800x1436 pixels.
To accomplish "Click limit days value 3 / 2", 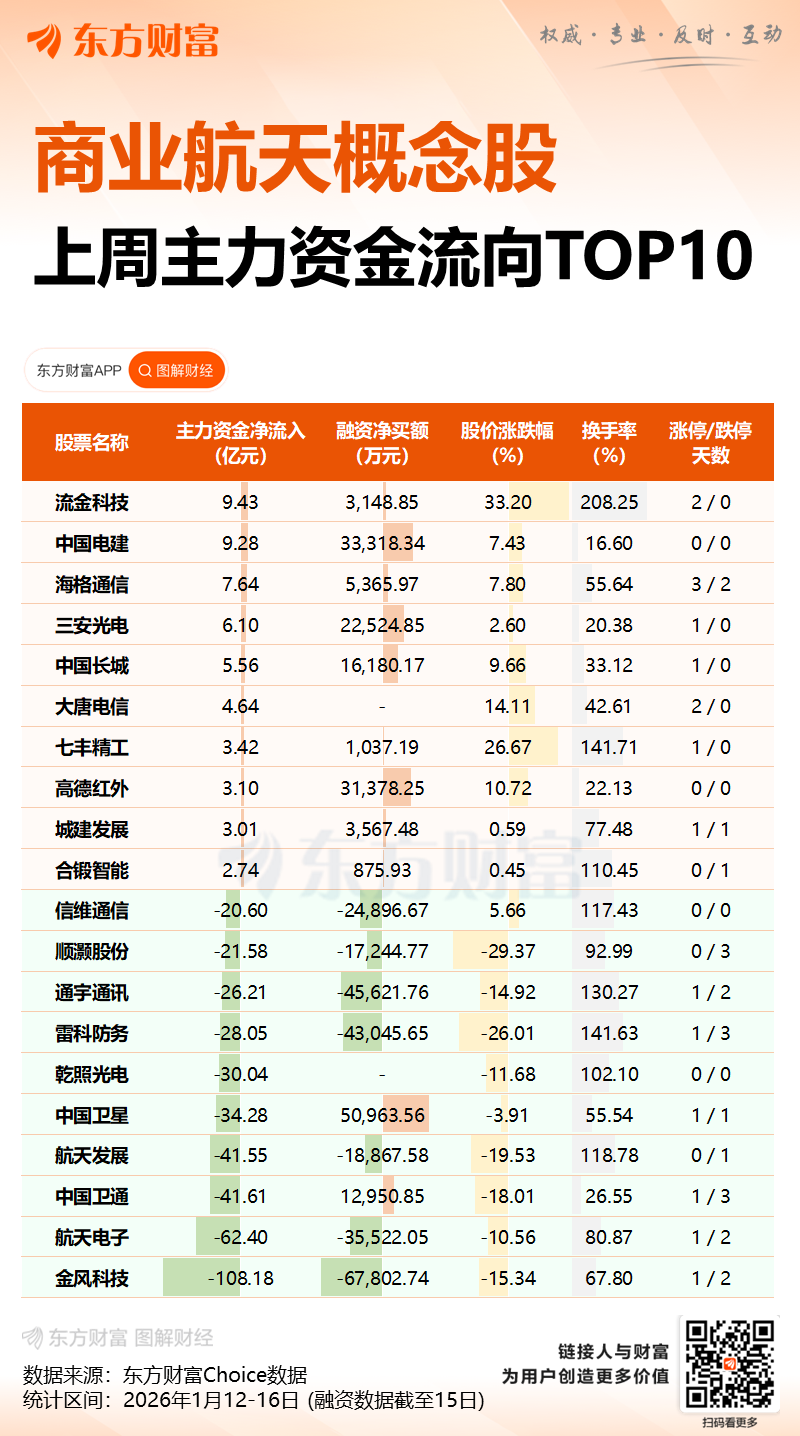I will pyautogui.click(x=711, y=584).
